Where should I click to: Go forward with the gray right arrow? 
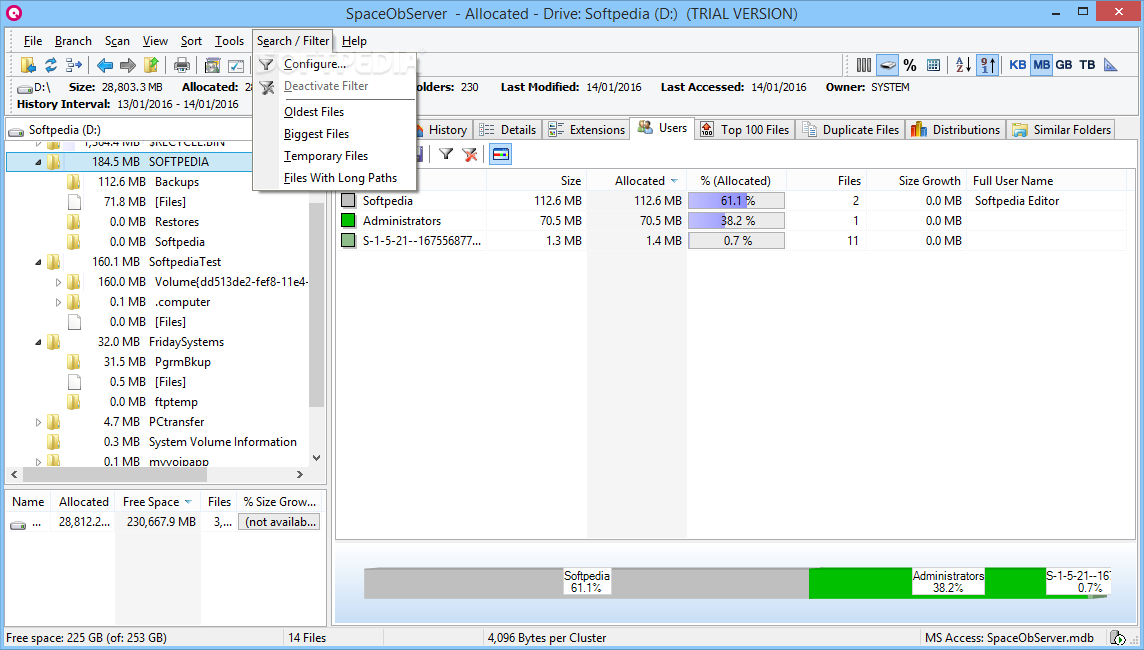(x=128, y=66)
